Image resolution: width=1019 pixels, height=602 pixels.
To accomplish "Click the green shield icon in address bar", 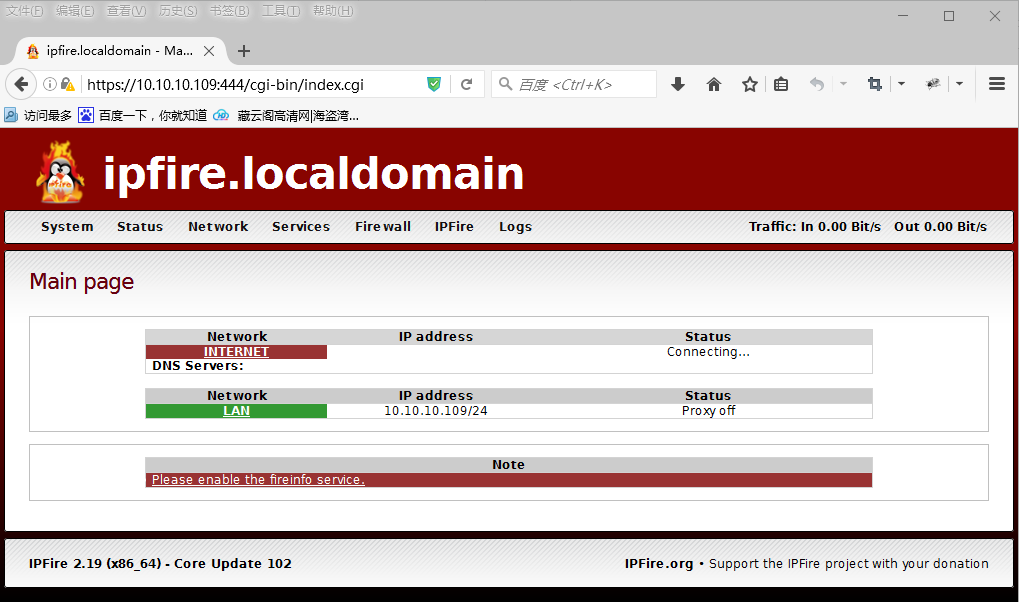I will pos(434,84).
